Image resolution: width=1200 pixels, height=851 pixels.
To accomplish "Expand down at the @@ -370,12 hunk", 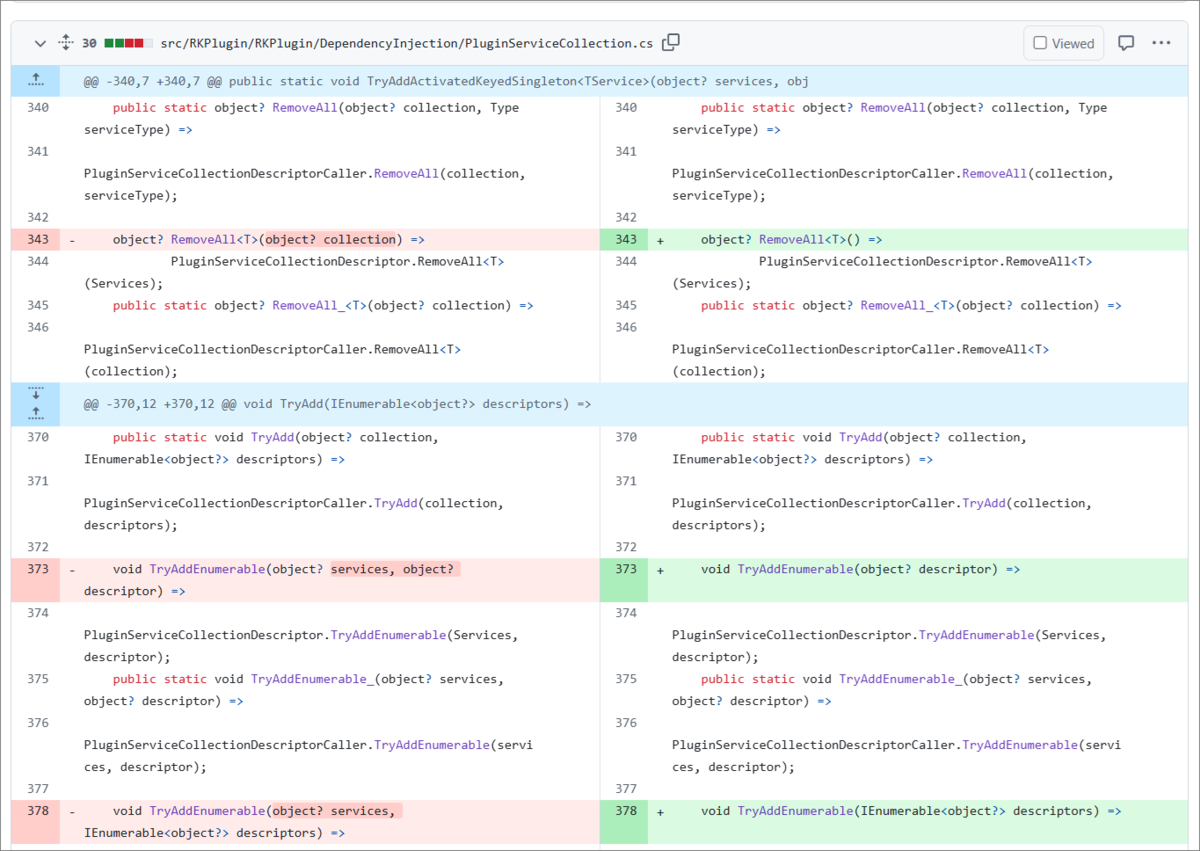I will click(36, 393).
